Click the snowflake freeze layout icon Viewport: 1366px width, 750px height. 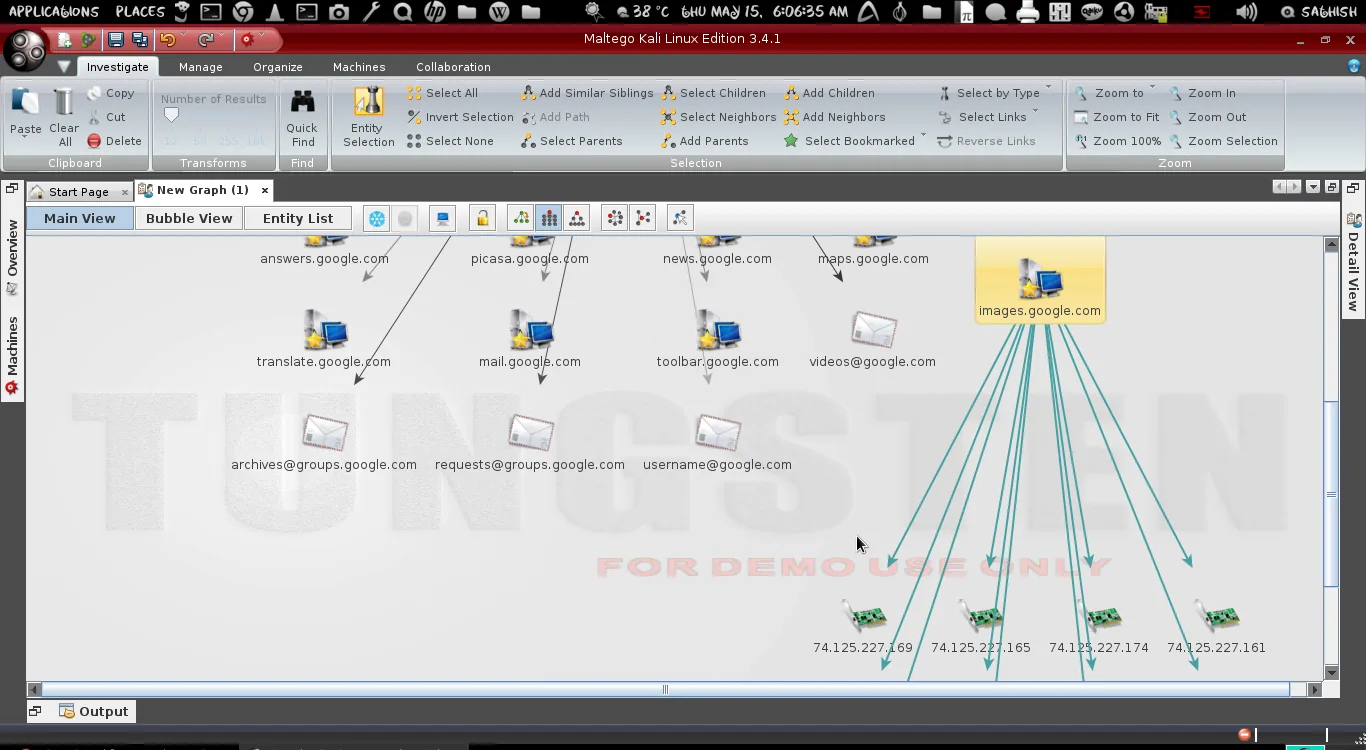tap(377, 218)
